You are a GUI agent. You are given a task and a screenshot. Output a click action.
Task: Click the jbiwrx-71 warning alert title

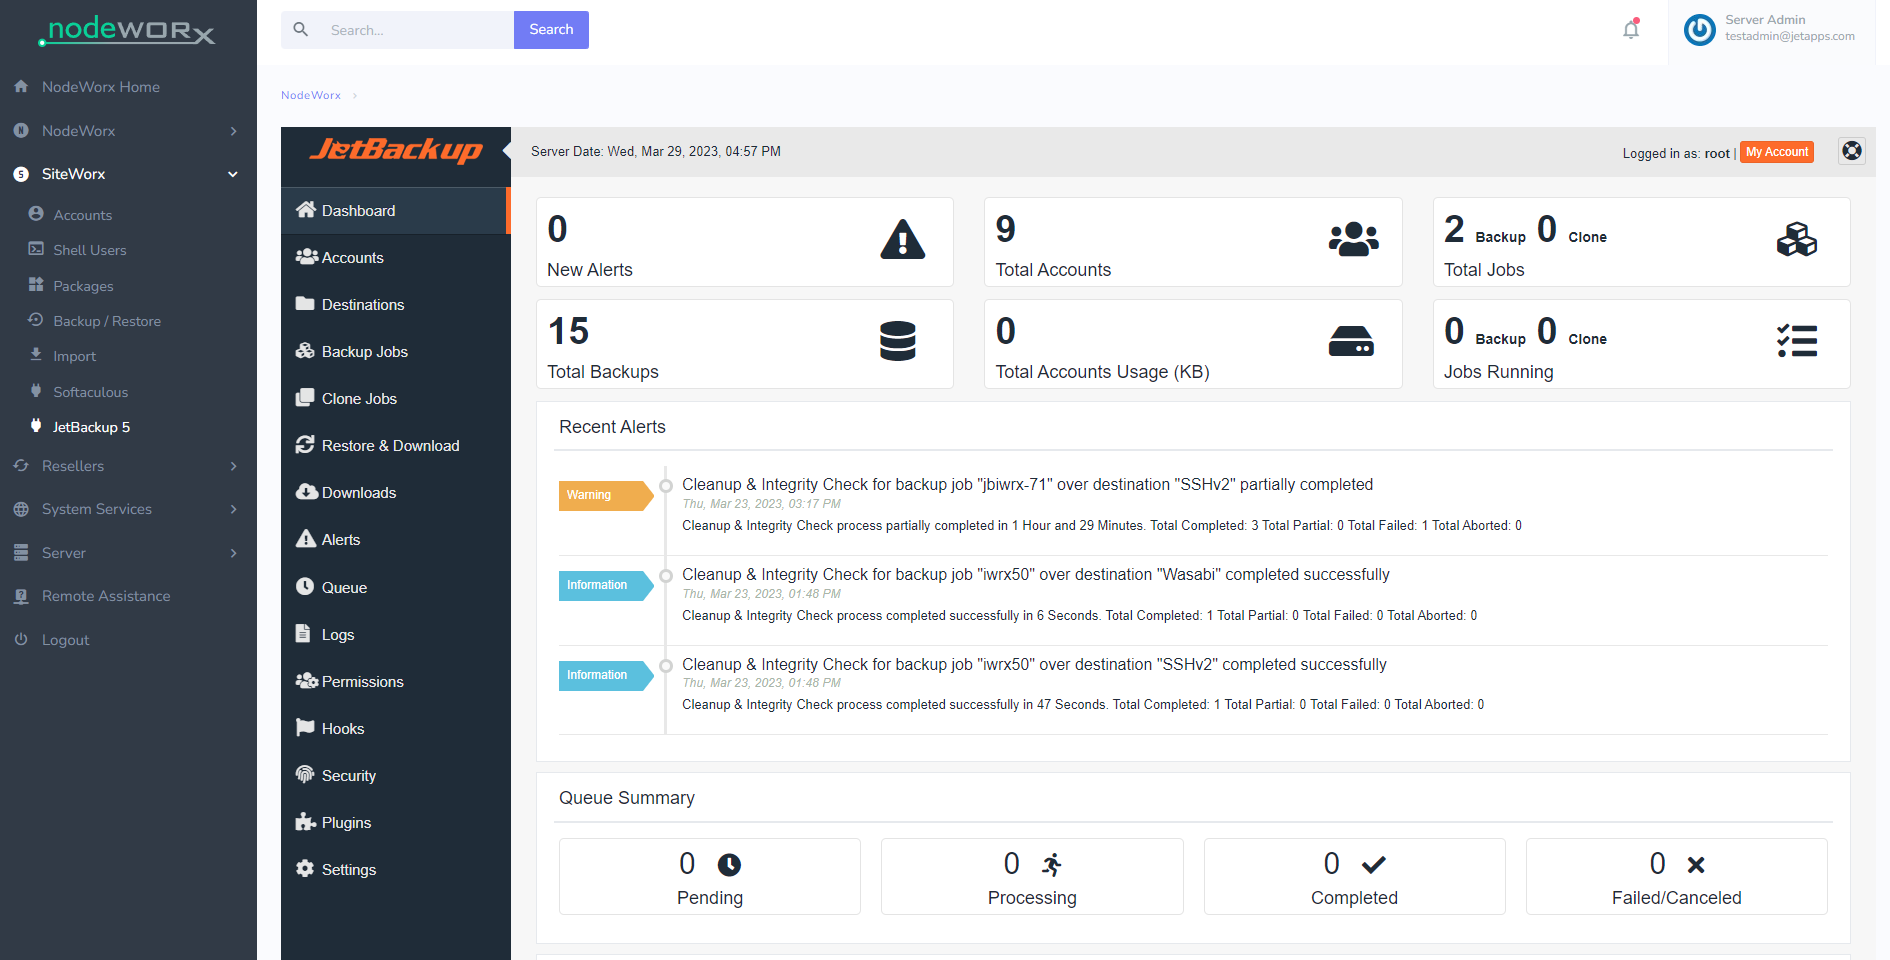point(1027,484)
